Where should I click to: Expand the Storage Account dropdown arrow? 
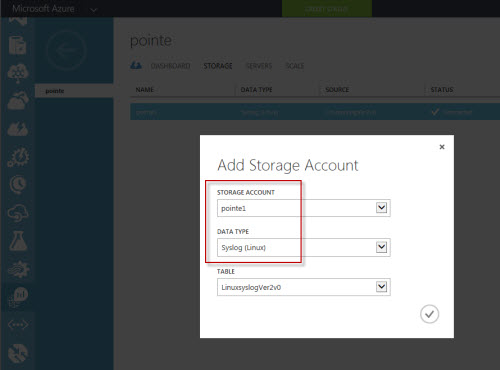point(381,208)
